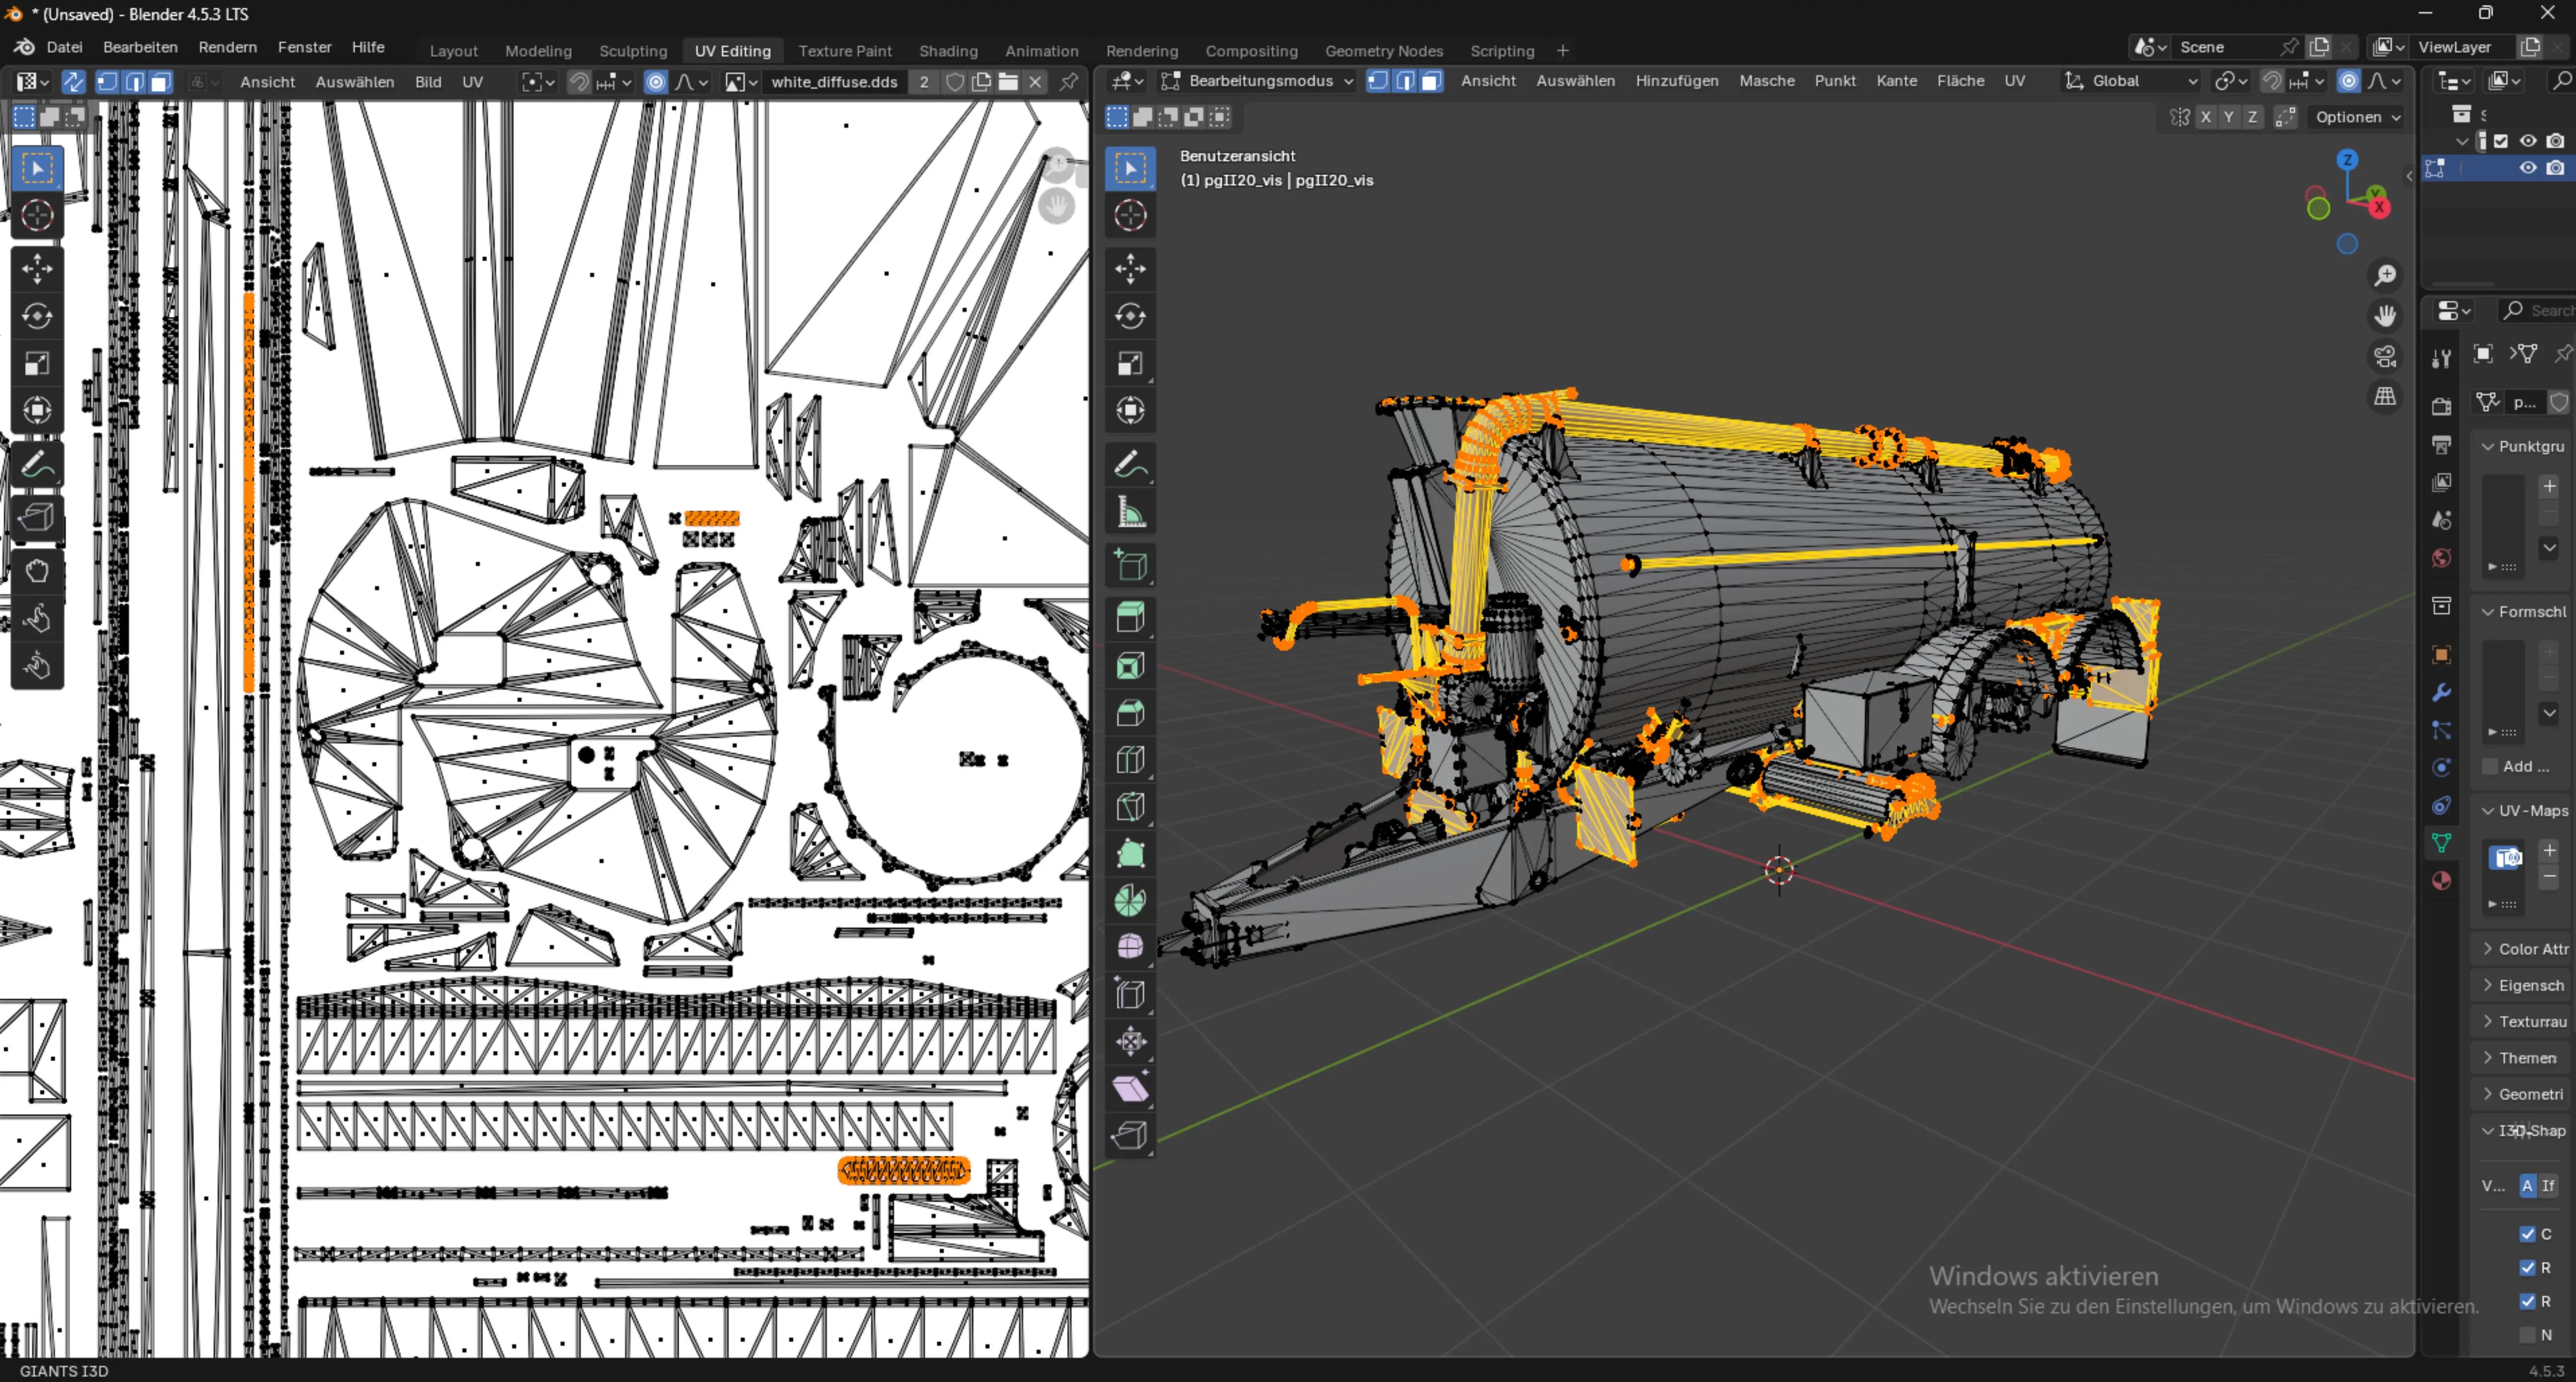The image size is (2576, 1382).
Task: Choose the Grab sculpt tool in UV editor
Action: (x=37, y=571)
